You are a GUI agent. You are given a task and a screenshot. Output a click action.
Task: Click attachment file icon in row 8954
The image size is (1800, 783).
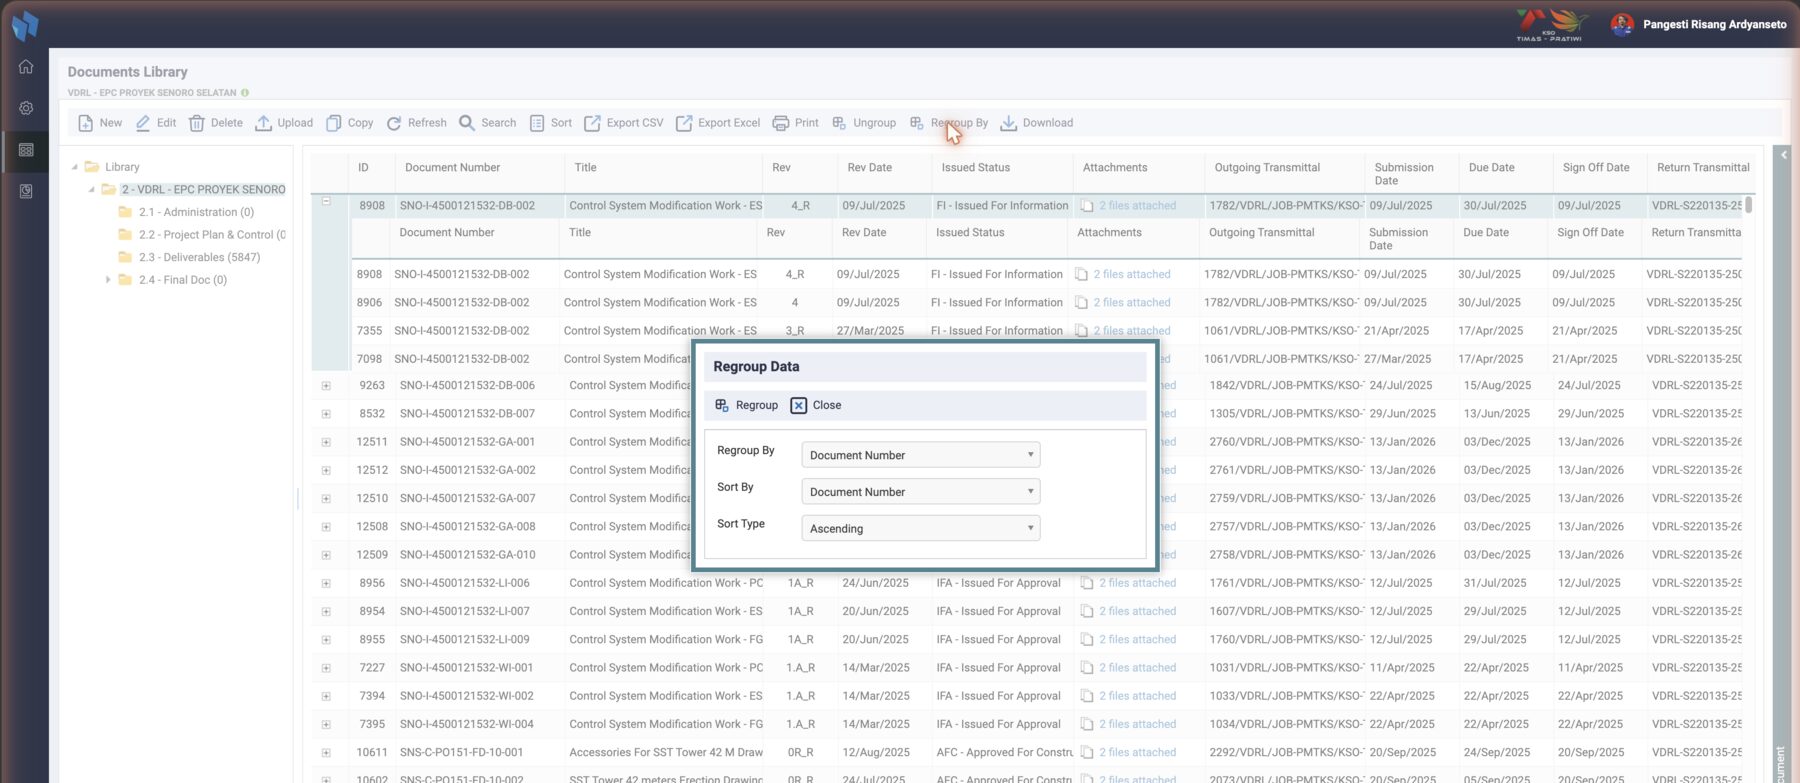tap(1087, 611)
